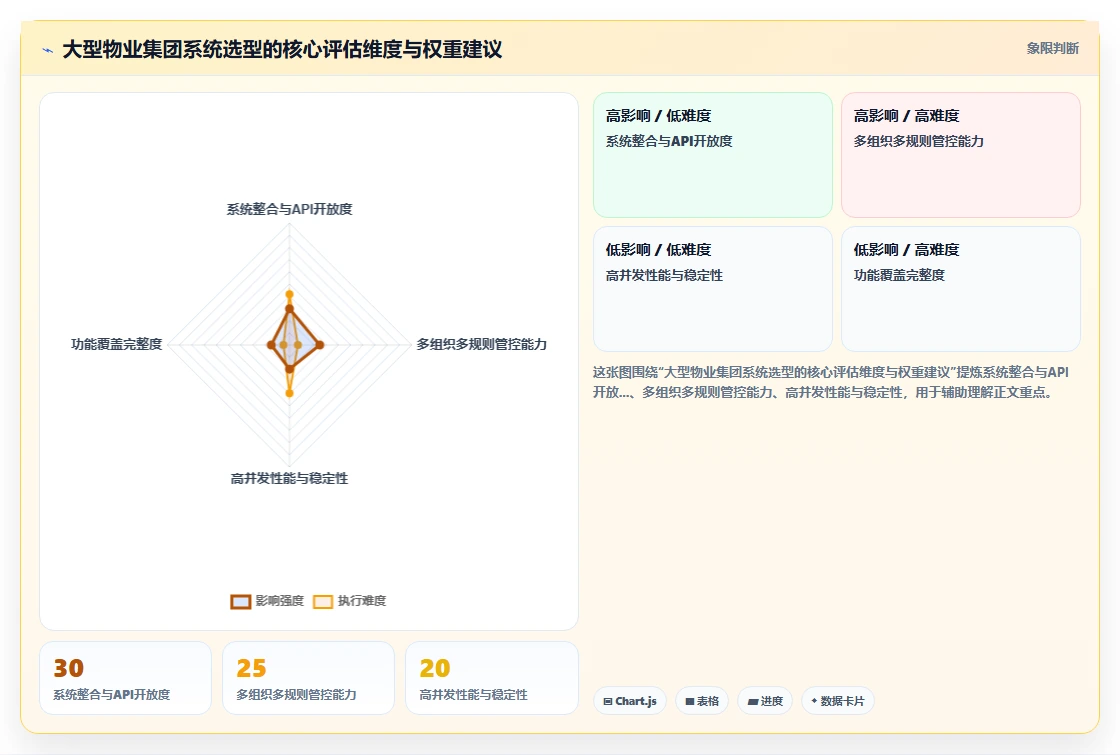1120x755 pixels.
Task: Click the rightmost brown radar data point
Action: click(320, 345)
